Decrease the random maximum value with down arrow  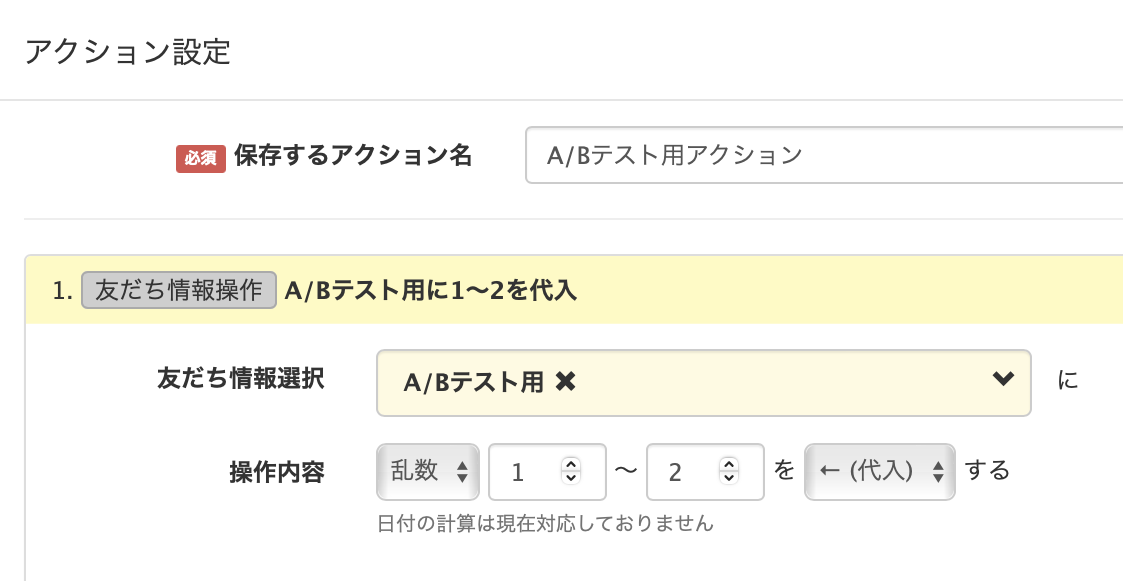tap(729, 478)
